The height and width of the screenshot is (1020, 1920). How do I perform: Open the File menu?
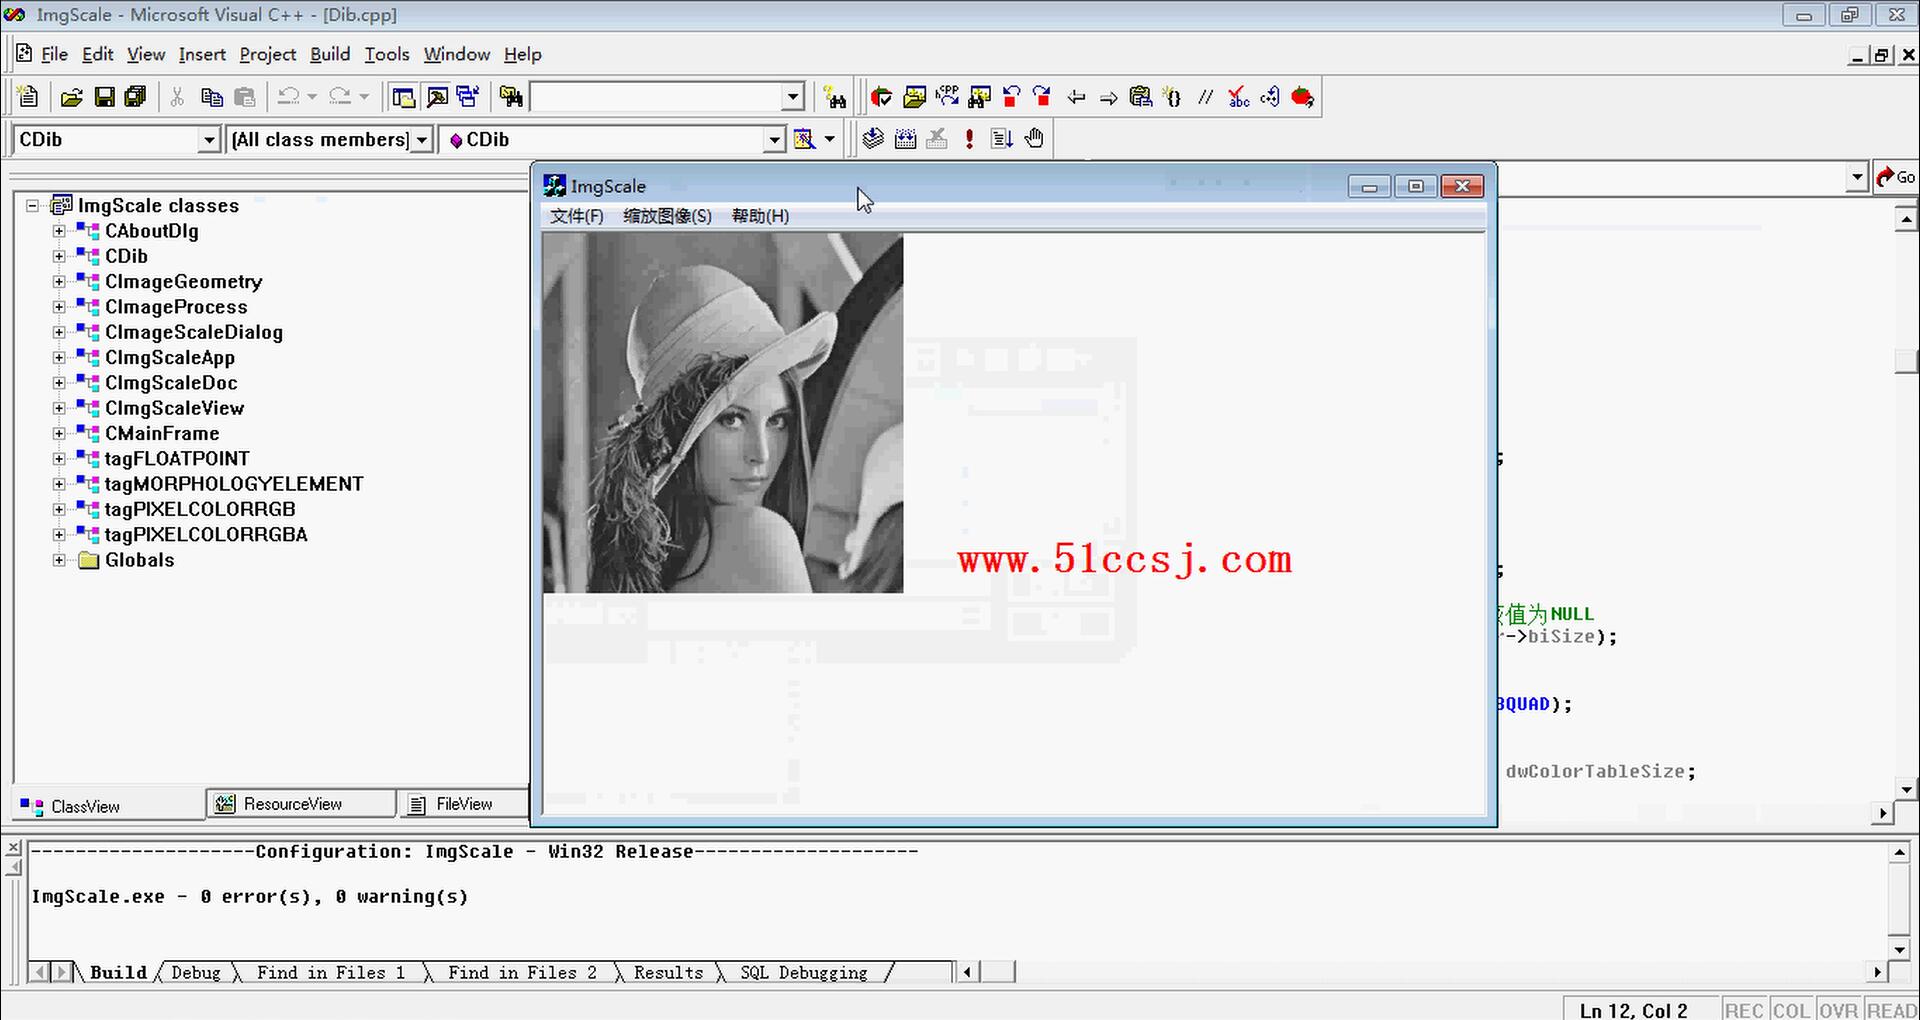(54, 54)
